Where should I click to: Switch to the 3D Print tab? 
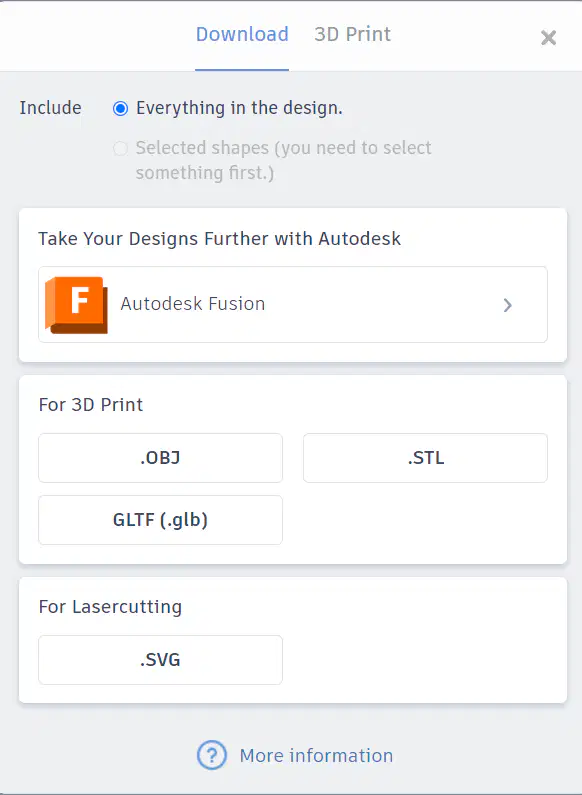coord(352,34)
